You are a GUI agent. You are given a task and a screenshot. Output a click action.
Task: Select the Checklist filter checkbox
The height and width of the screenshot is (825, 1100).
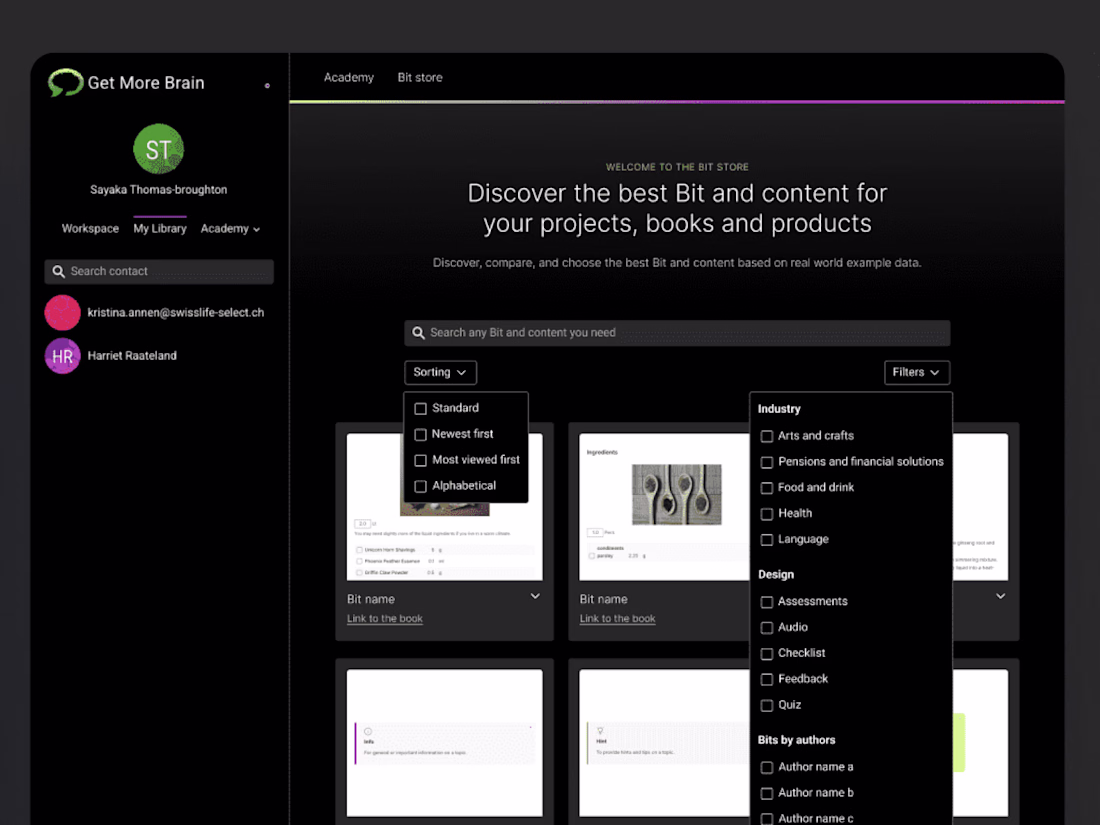point(767,653)
